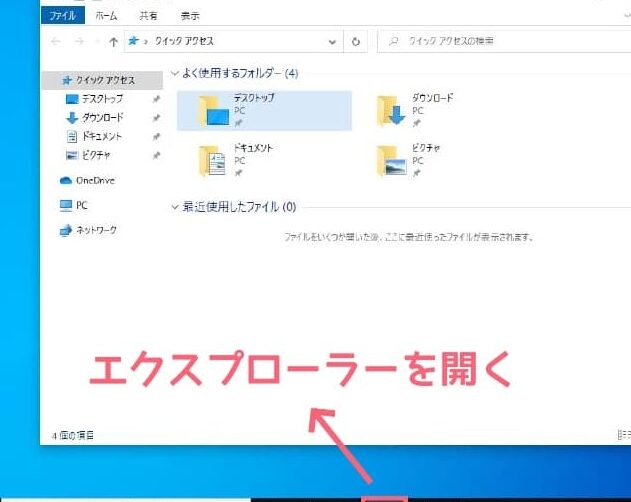Open the デスクトップ folder icon in main pane
The height and width of the screenshot is (502, 631).
[x=213, y=111]
